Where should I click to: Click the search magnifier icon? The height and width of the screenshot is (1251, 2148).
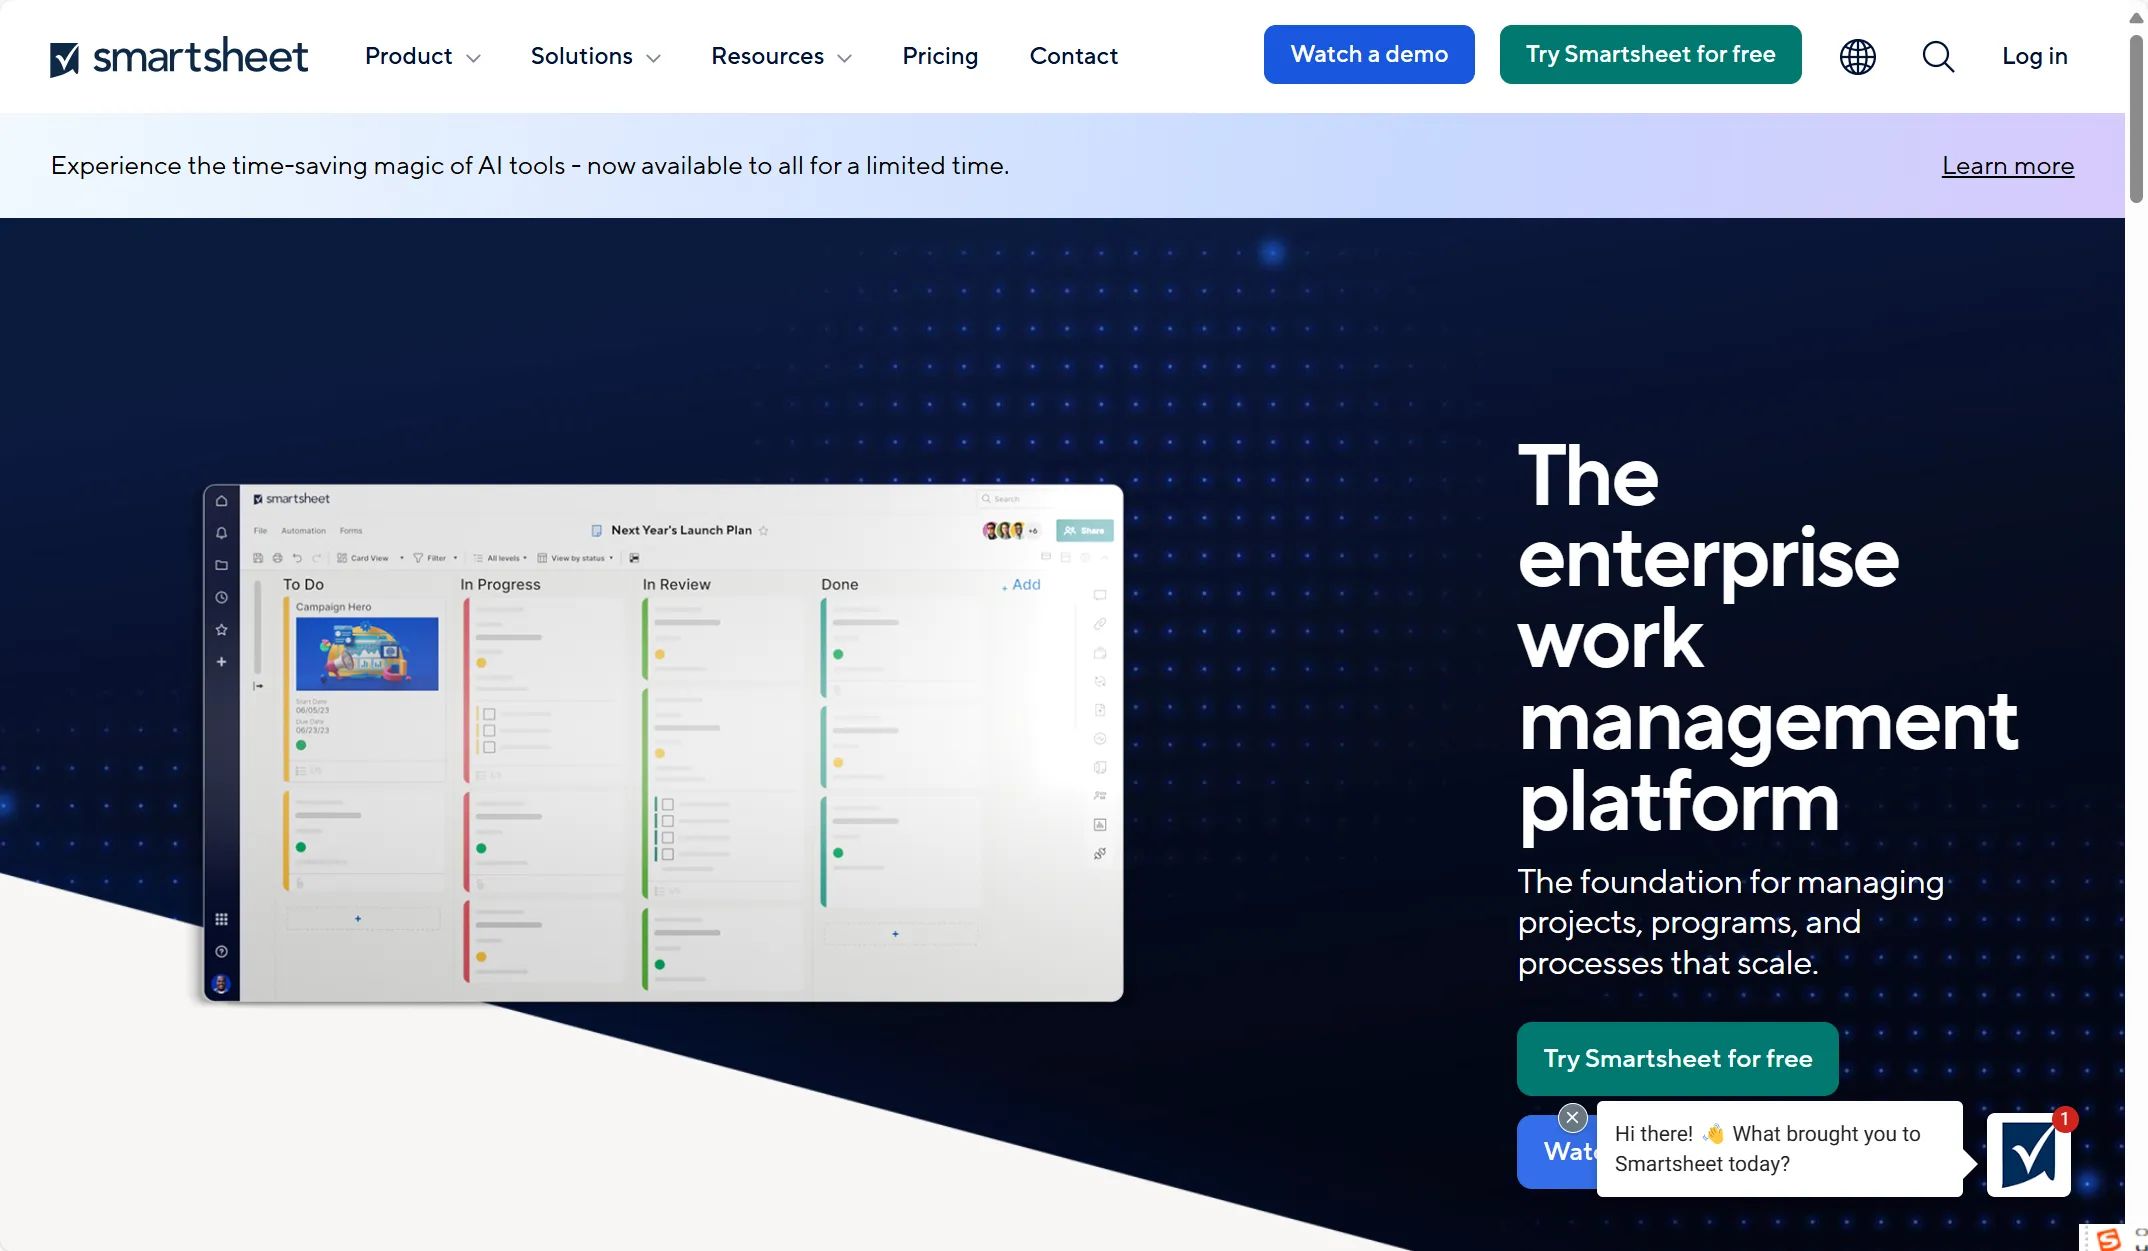1938,56
